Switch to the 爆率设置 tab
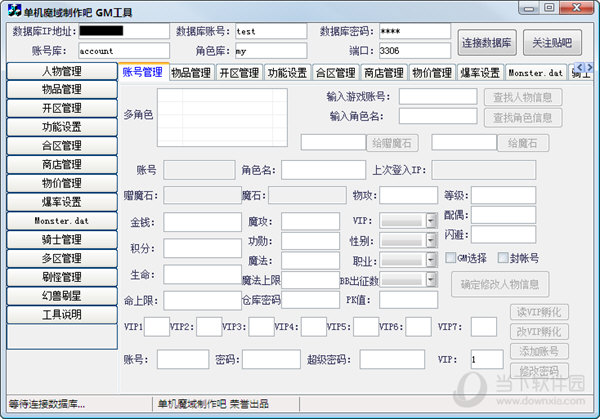Viewport: 600px width, 419px height. point(481,73)
